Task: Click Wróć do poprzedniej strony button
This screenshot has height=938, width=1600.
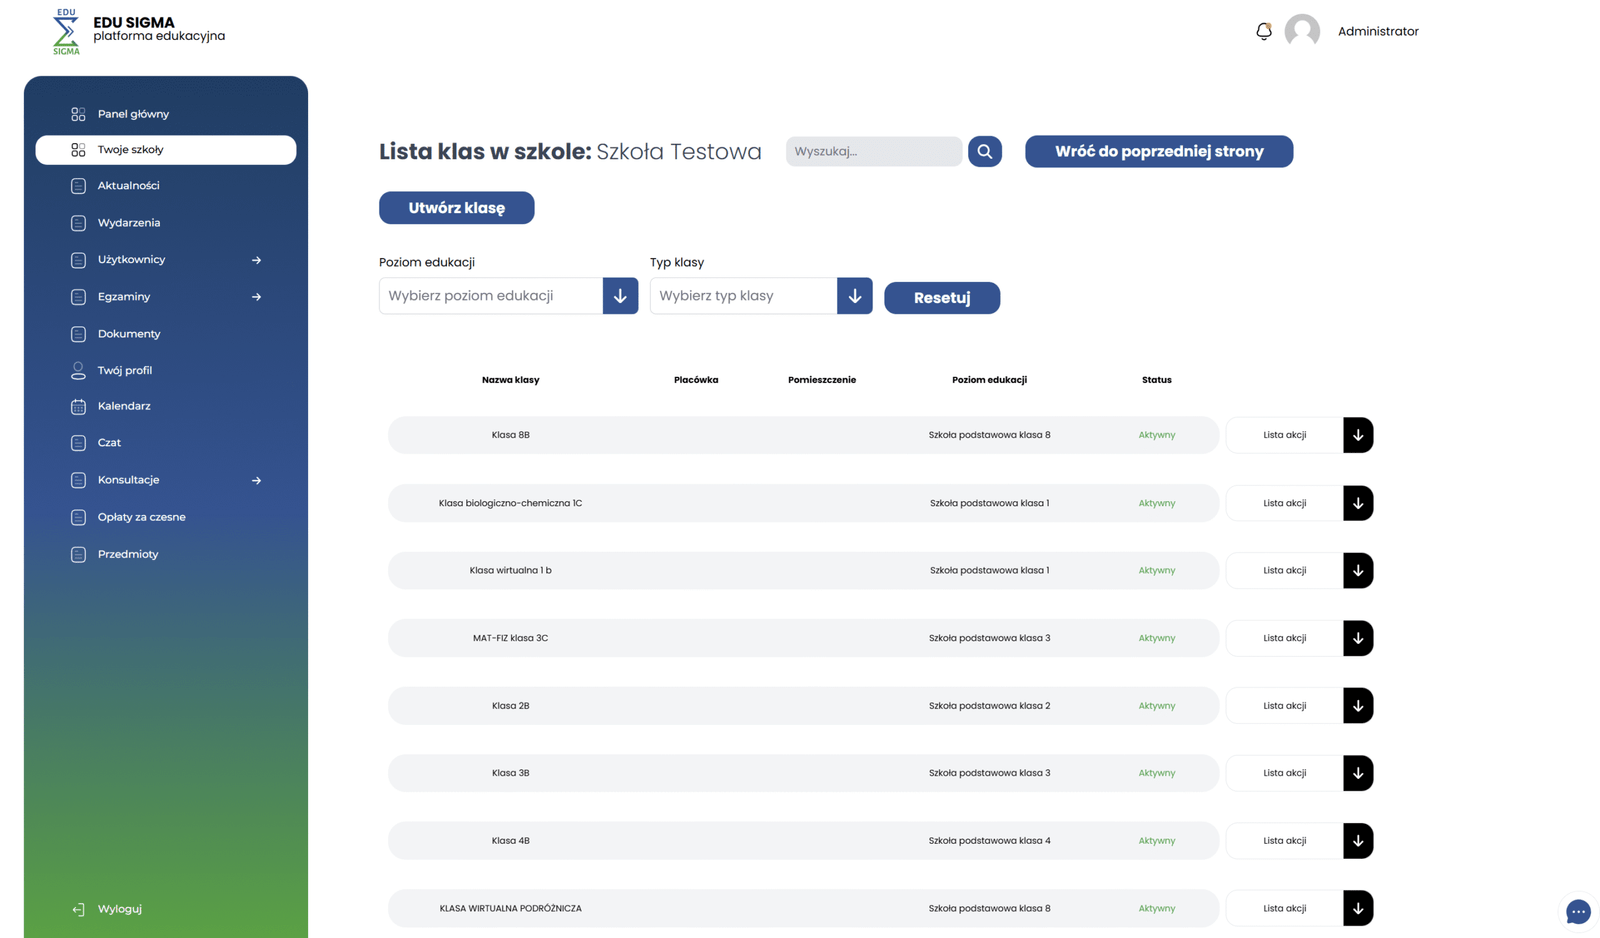Action: 1158,151
